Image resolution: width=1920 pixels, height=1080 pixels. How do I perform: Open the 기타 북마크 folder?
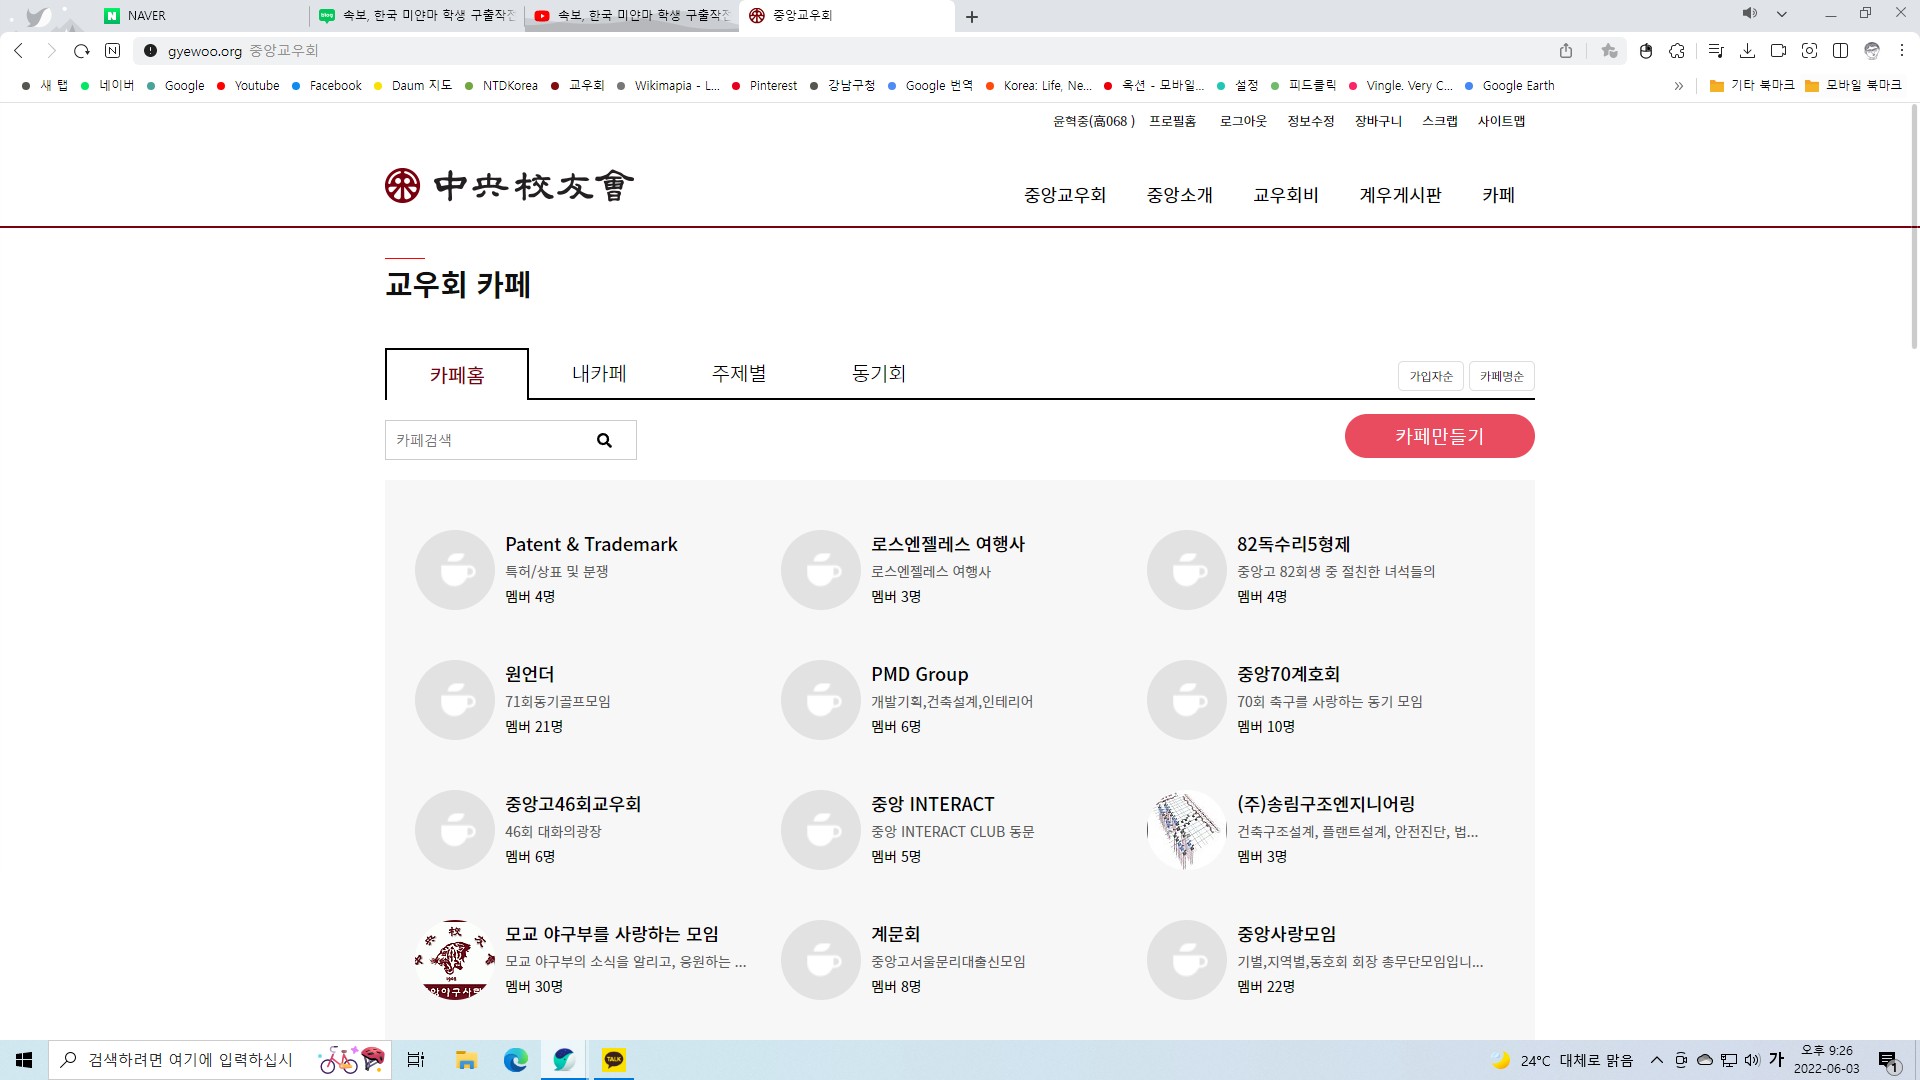click(1752, 86)
